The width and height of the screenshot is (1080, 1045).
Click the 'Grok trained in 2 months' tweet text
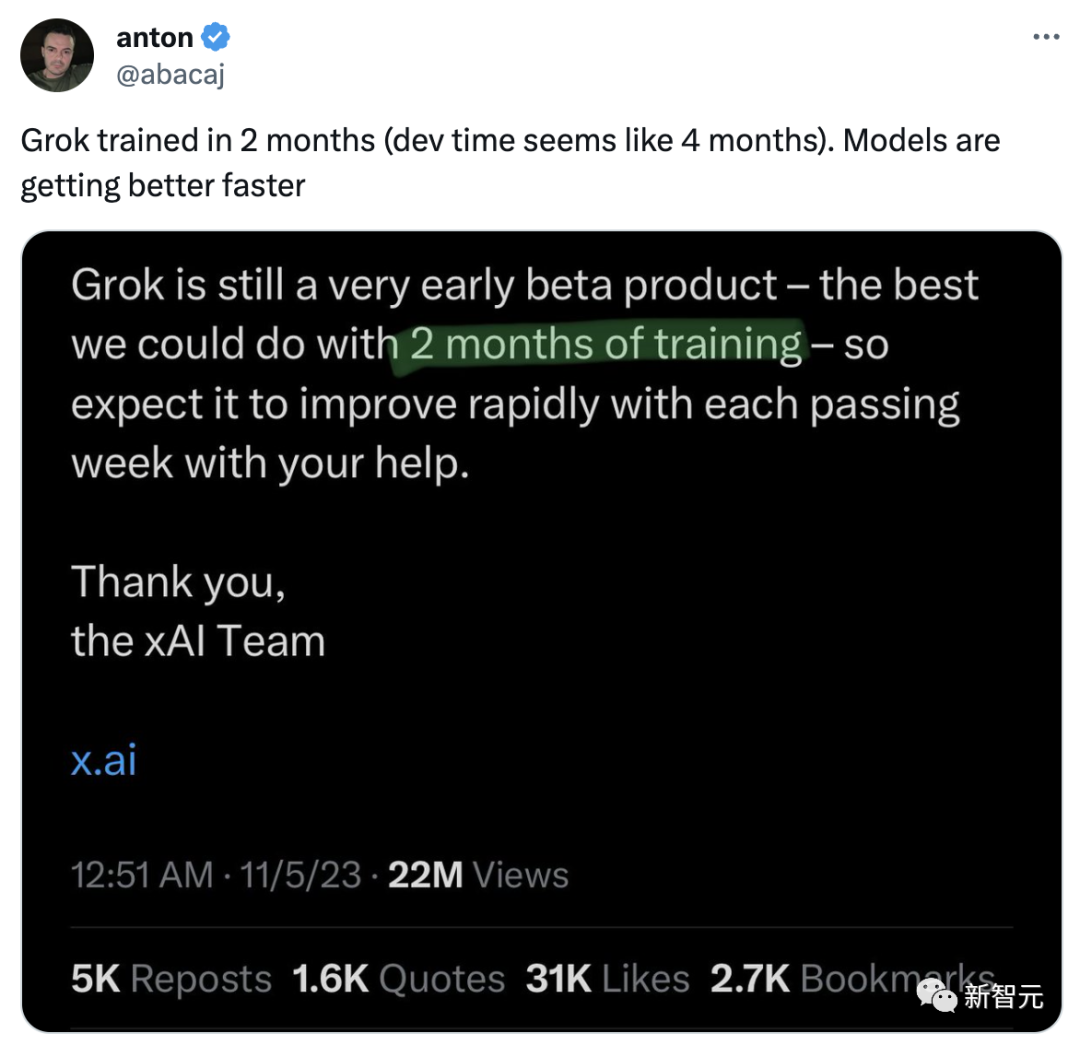click(x=510, y=163)
